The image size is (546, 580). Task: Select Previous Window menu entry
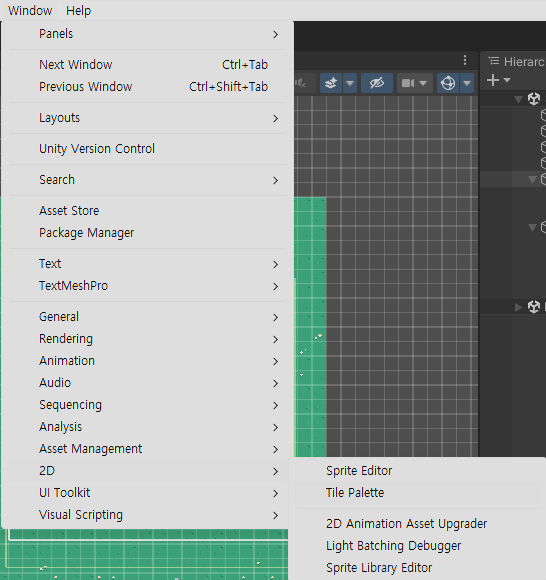click(147, 87)
